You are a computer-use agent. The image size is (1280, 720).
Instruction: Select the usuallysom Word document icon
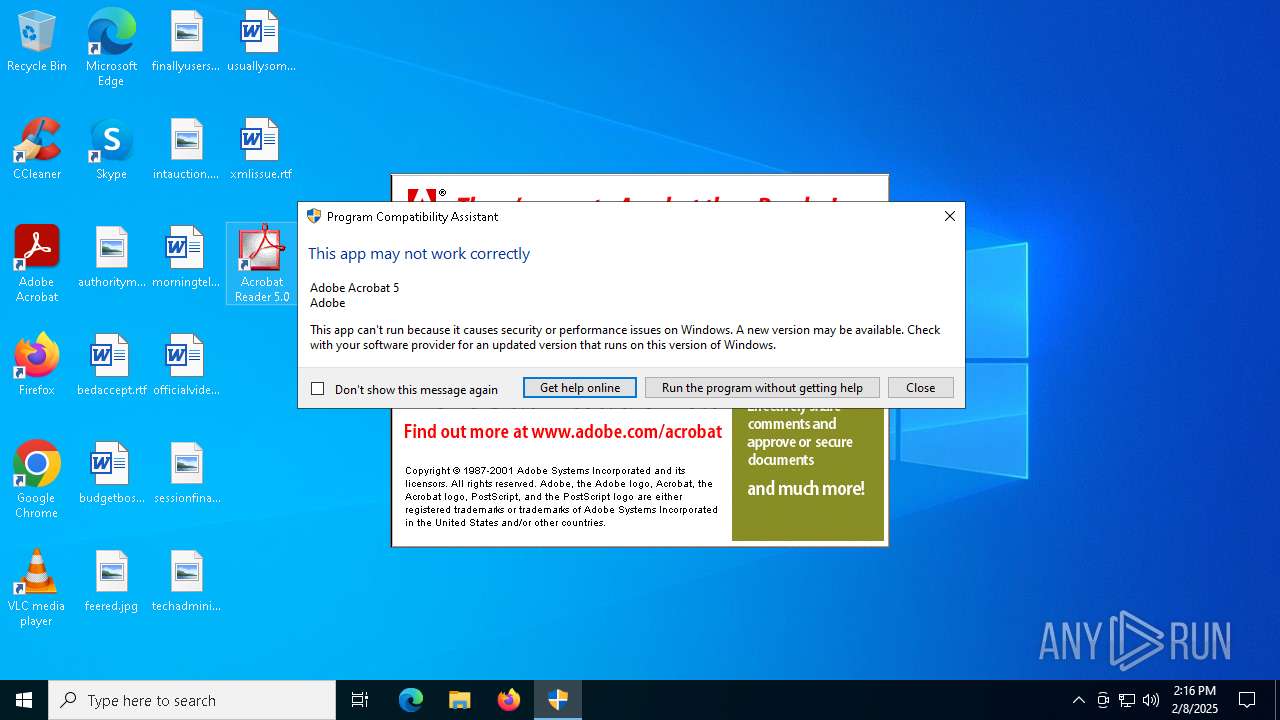(x=261, y=42)
